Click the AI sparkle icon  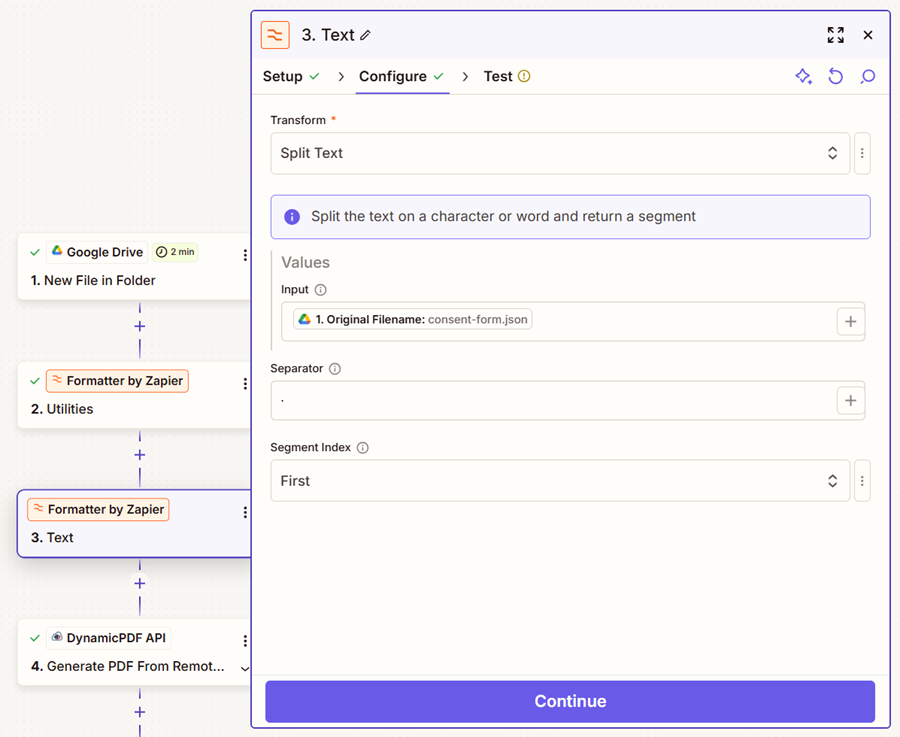[x=803, y=77]
